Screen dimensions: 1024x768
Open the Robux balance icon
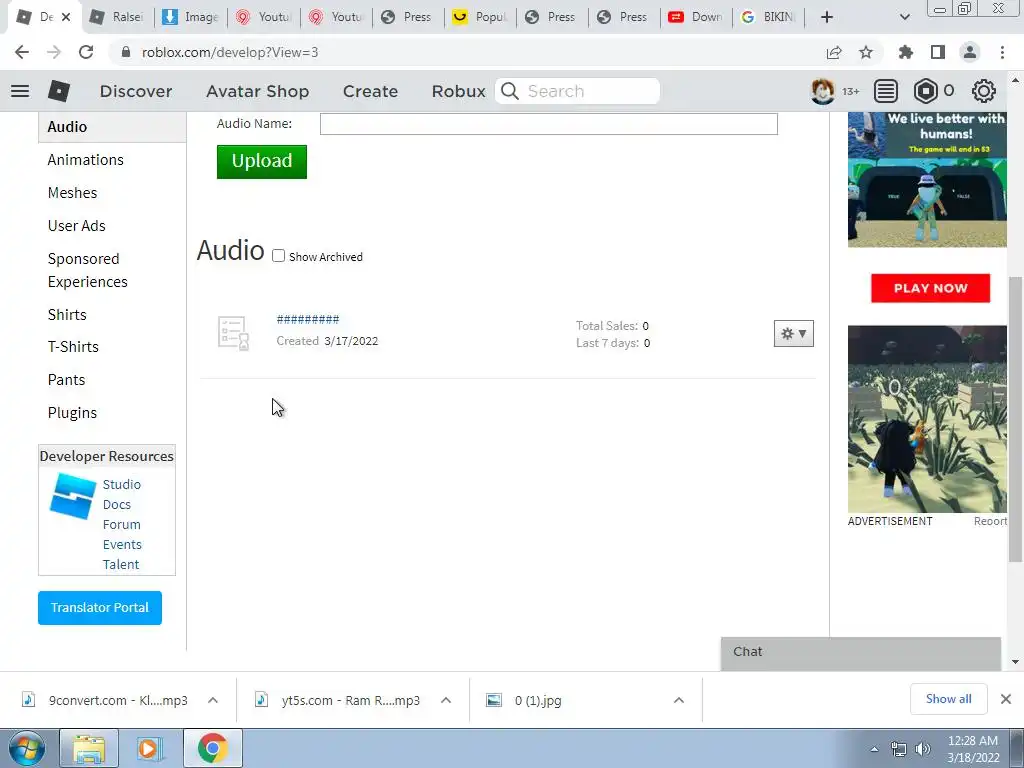(x=925, y=91)
